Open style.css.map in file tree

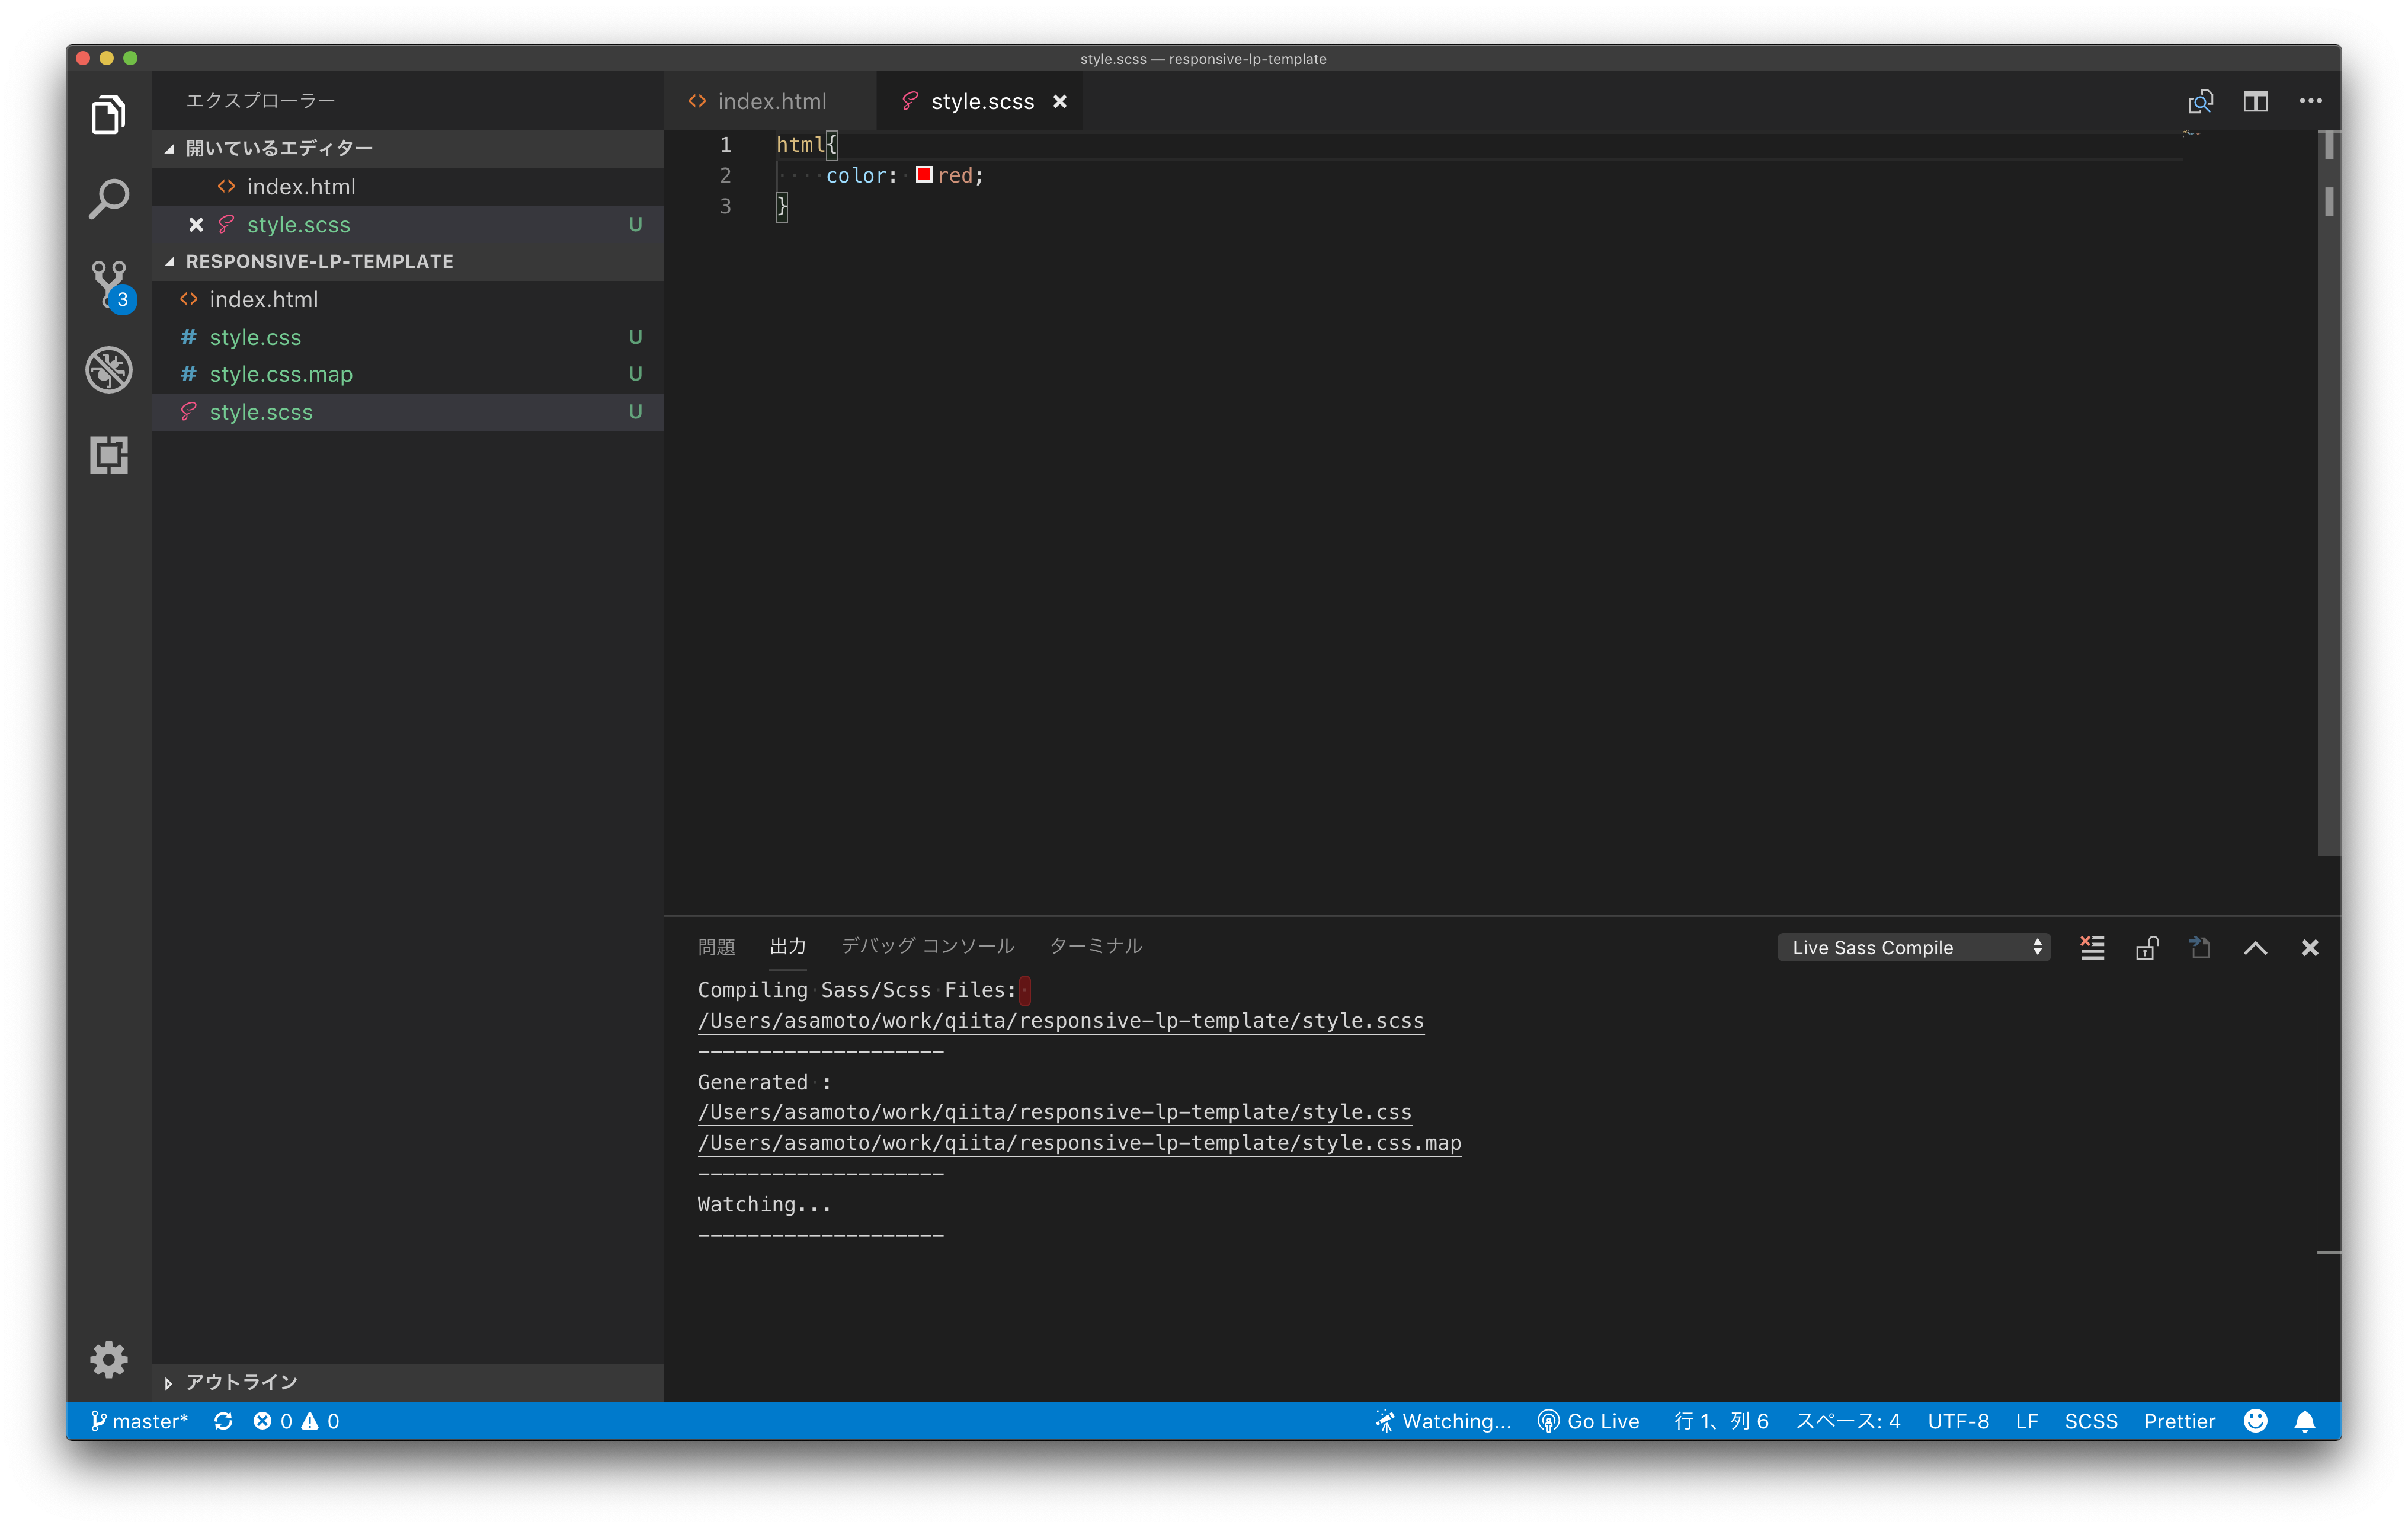coord(407,374)
